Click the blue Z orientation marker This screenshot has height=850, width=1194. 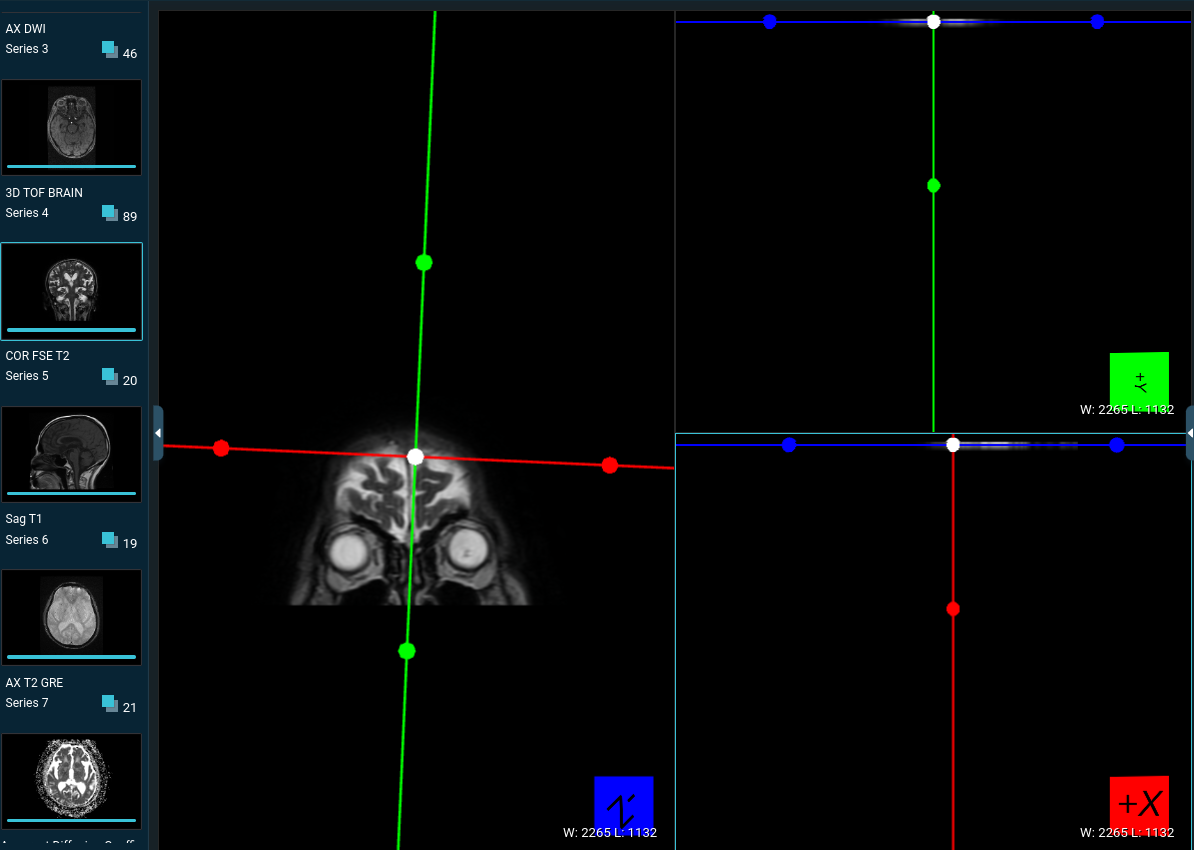(x=624, y=805)
